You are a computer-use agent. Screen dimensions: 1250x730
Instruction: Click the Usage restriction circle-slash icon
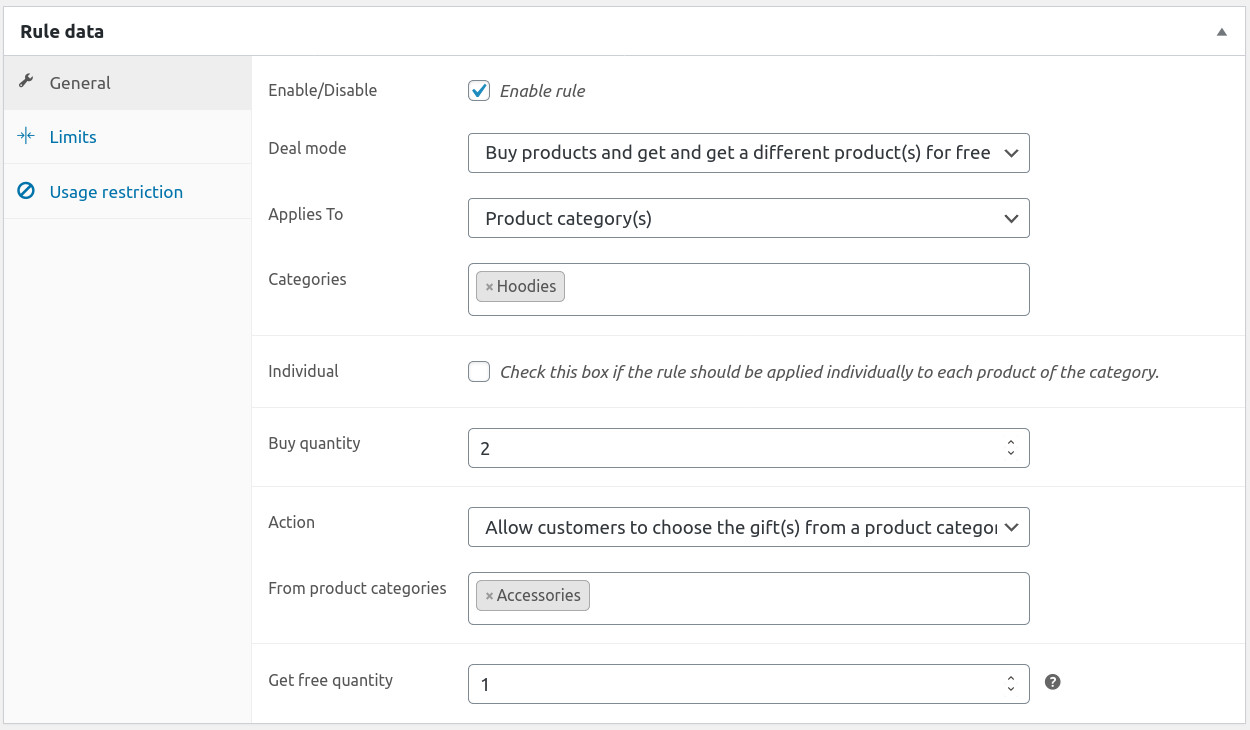(27, 191)
